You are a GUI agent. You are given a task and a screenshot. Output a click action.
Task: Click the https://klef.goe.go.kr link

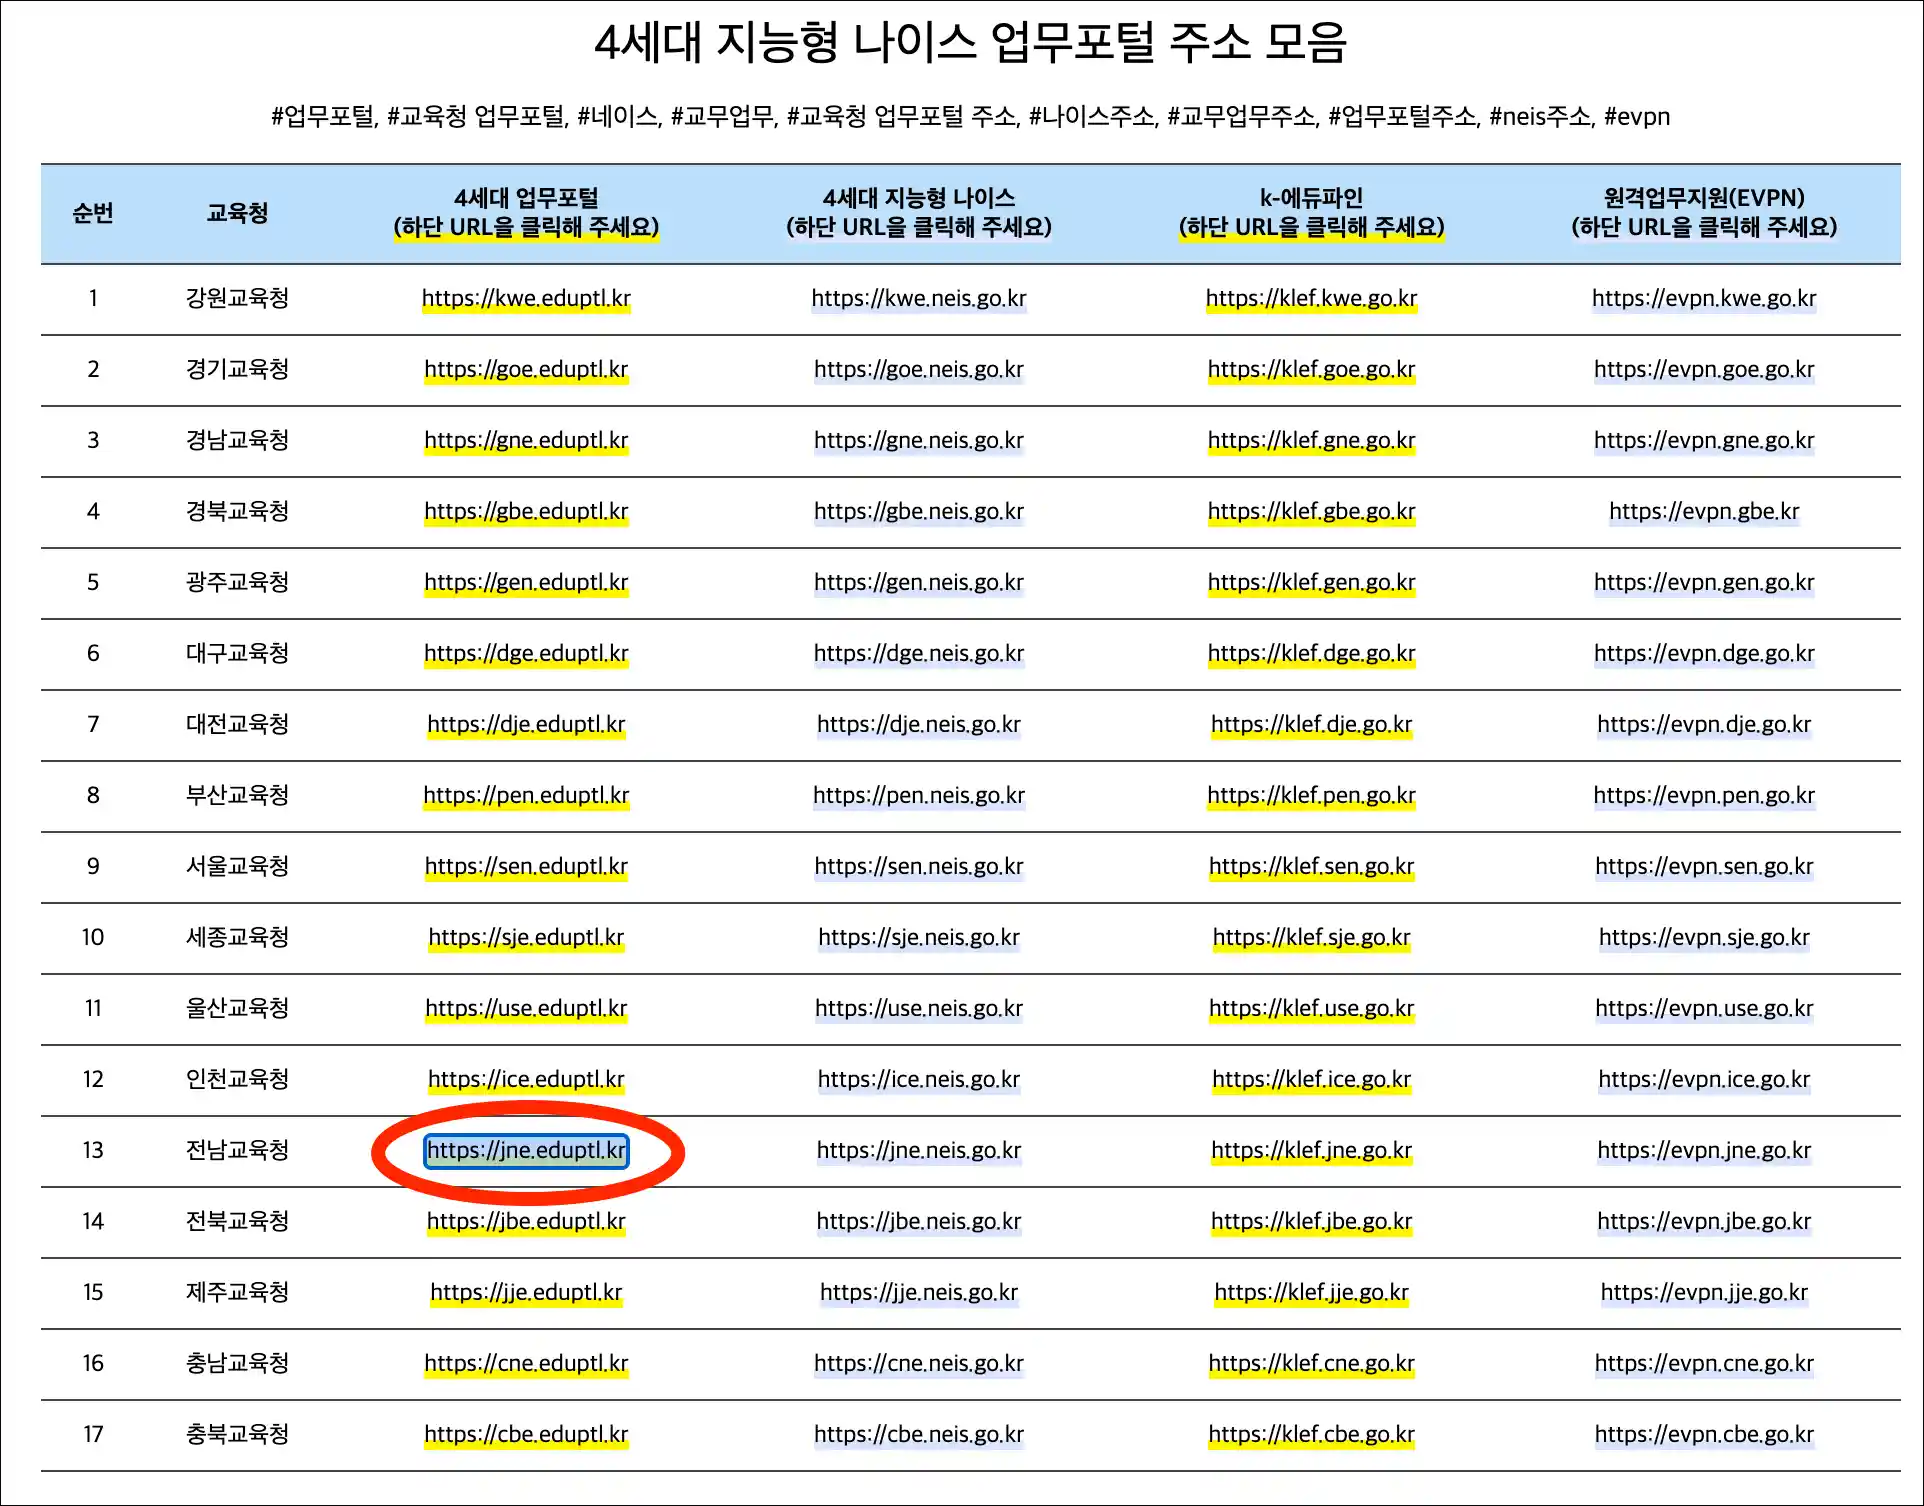point(1311,369)
